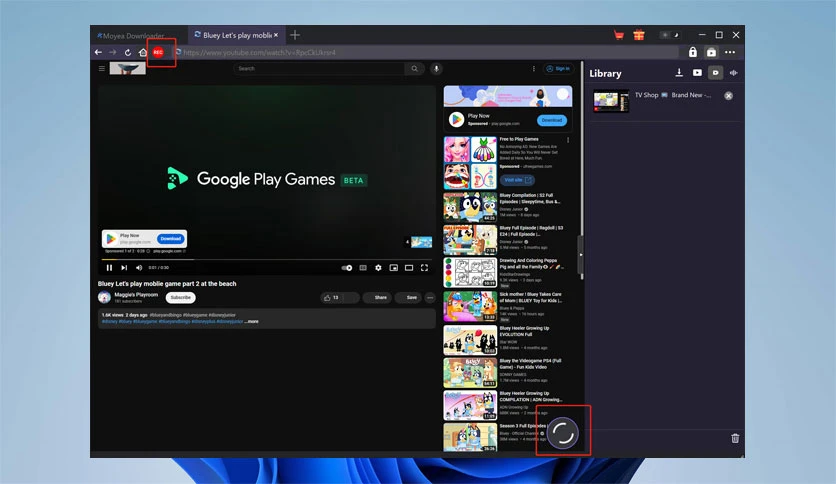
Task: Open the Drawing And Coloring Peppa Pig video
Action: (x=470, y=272)
